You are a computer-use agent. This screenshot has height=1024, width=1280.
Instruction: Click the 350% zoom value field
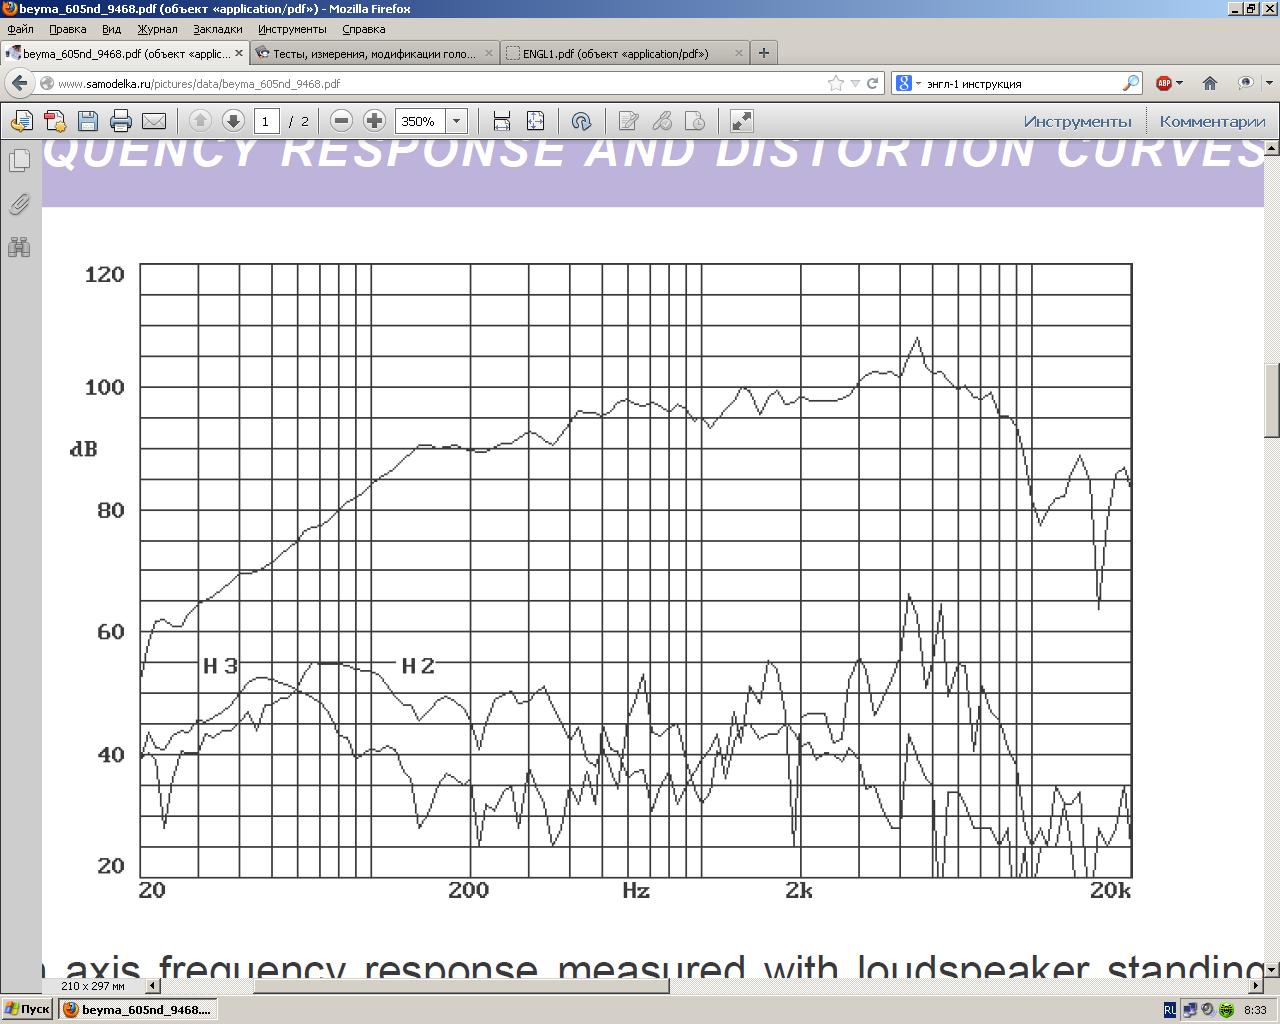420,121
